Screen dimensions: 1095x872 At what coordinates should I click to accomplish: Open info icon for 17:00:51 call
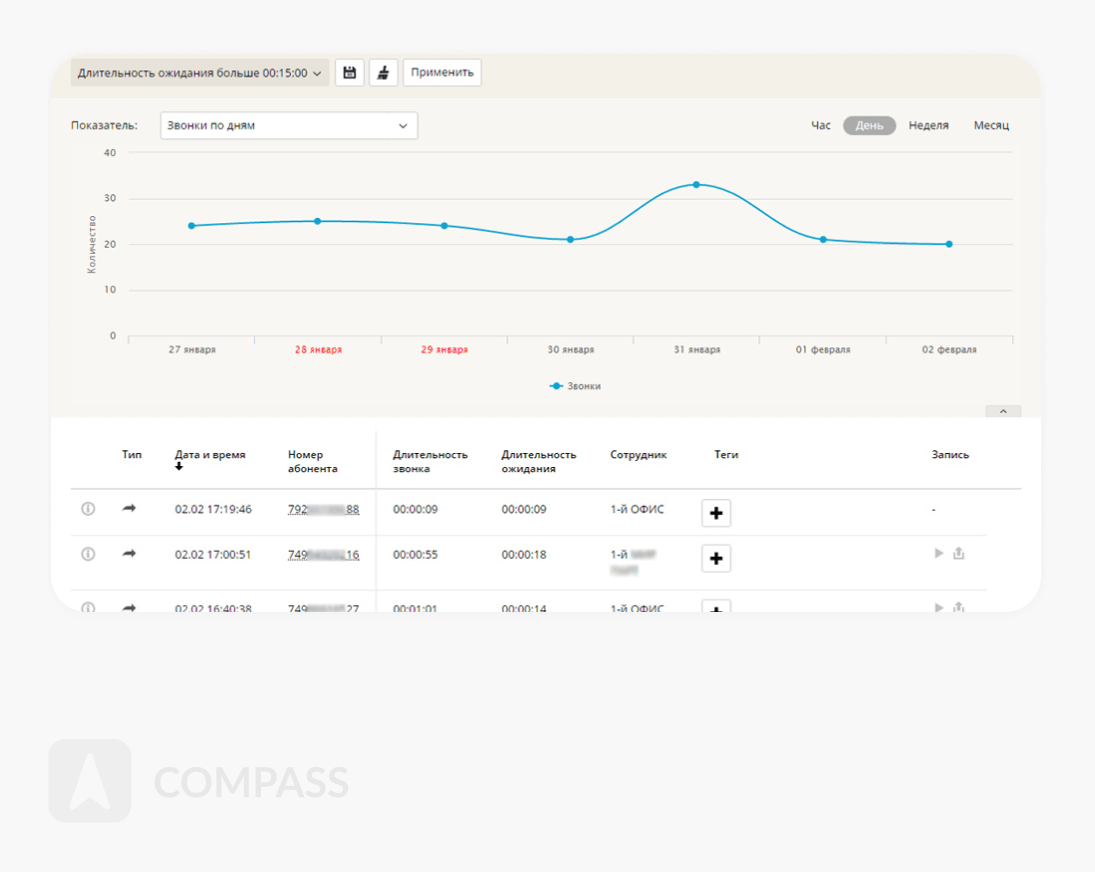click(88, 554)
